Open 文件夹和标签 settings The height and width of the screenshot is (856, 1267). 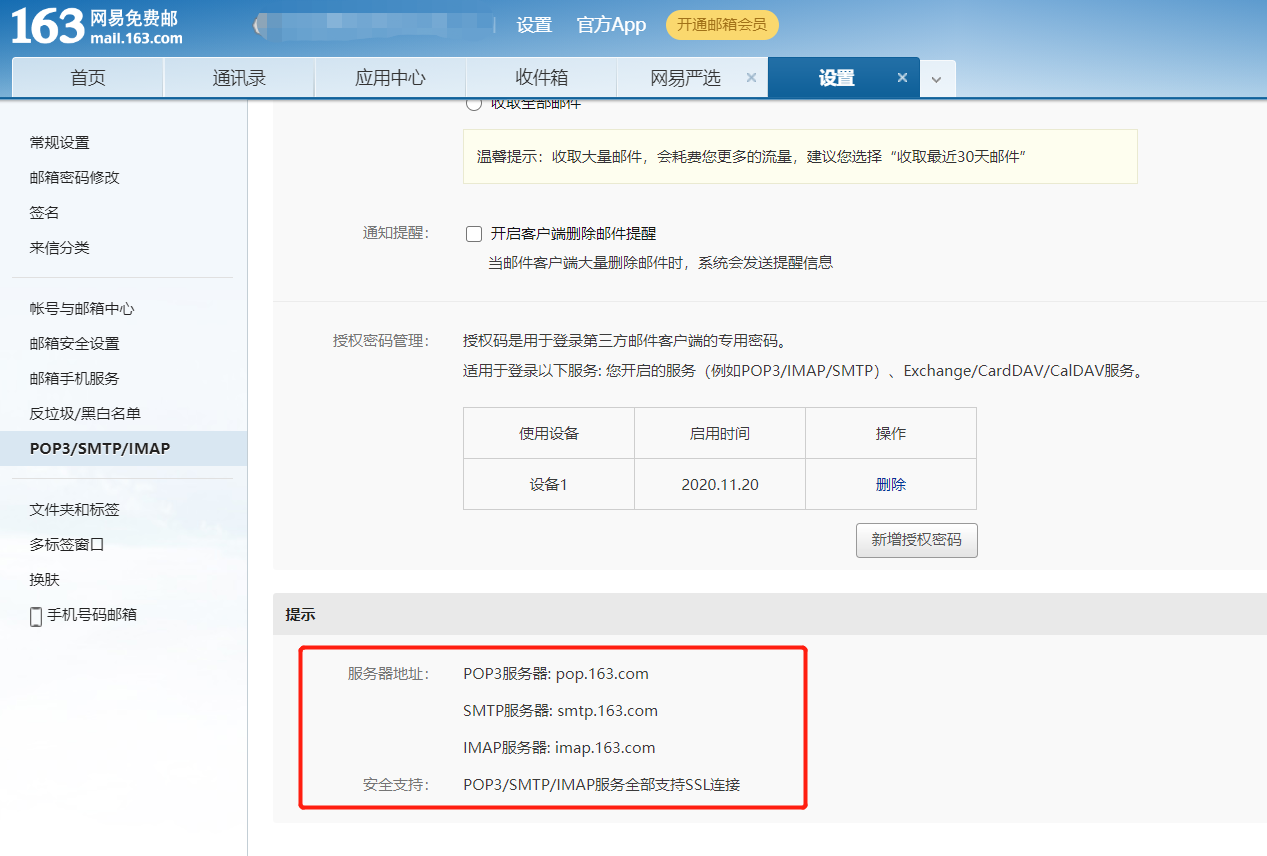(75, 510)
